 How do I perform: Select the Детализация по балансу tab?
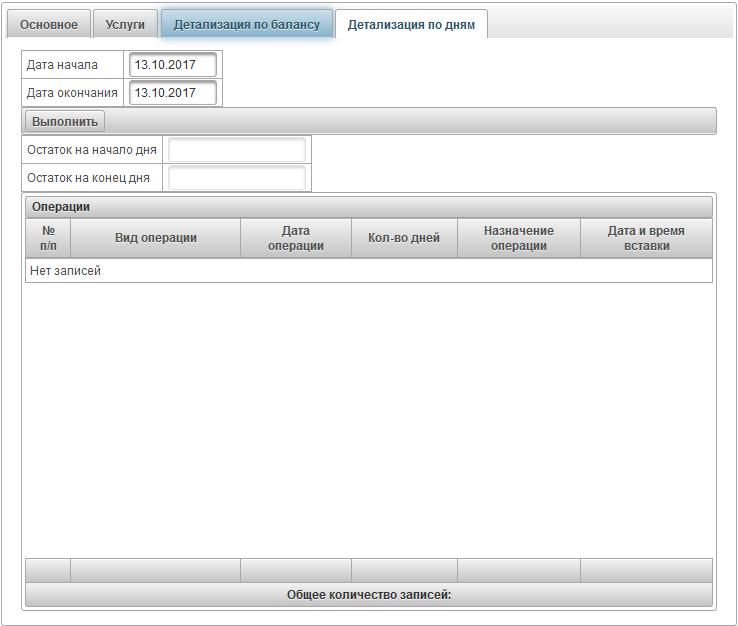pos(246,24)
